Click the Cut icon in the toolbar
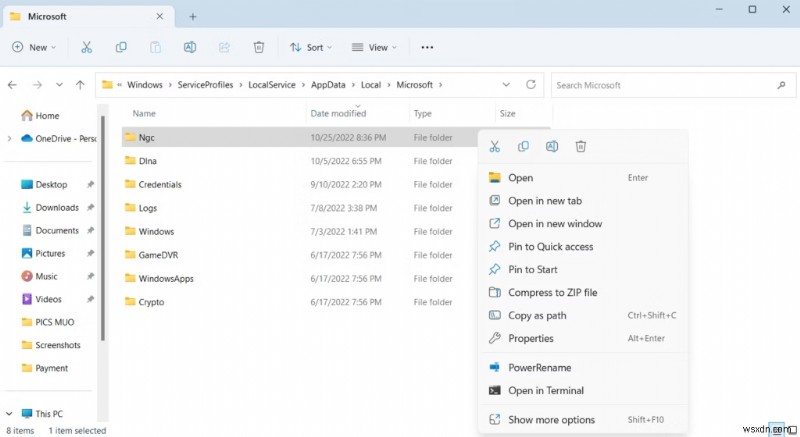Viewport: 800px width, 437px height. [x=87, y=47]
